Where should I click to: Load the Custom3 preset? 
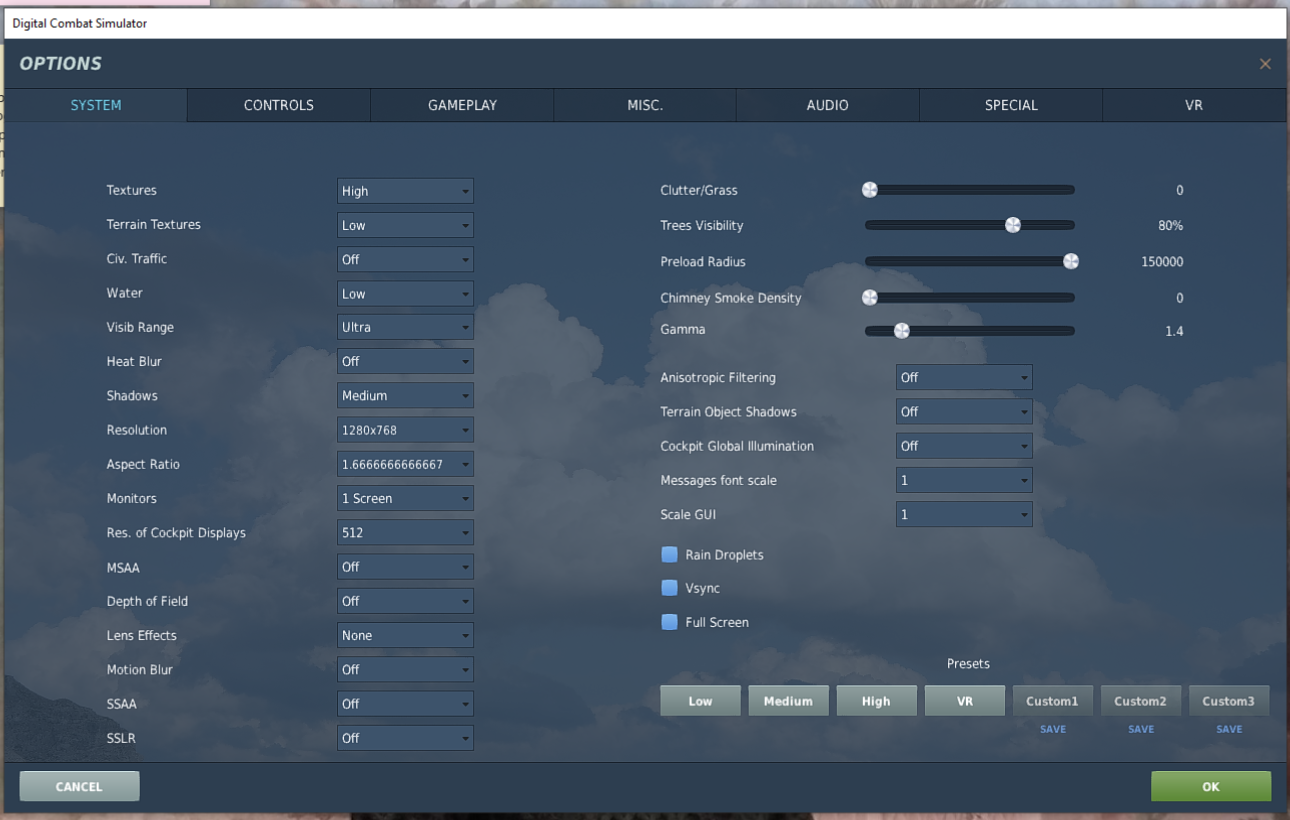tap(1228, 701)
